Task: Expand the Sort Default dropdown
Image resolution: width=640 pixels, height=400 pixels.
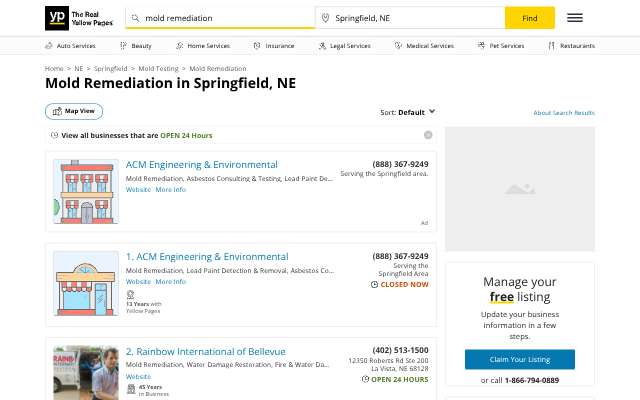Action: click(407, 112)
